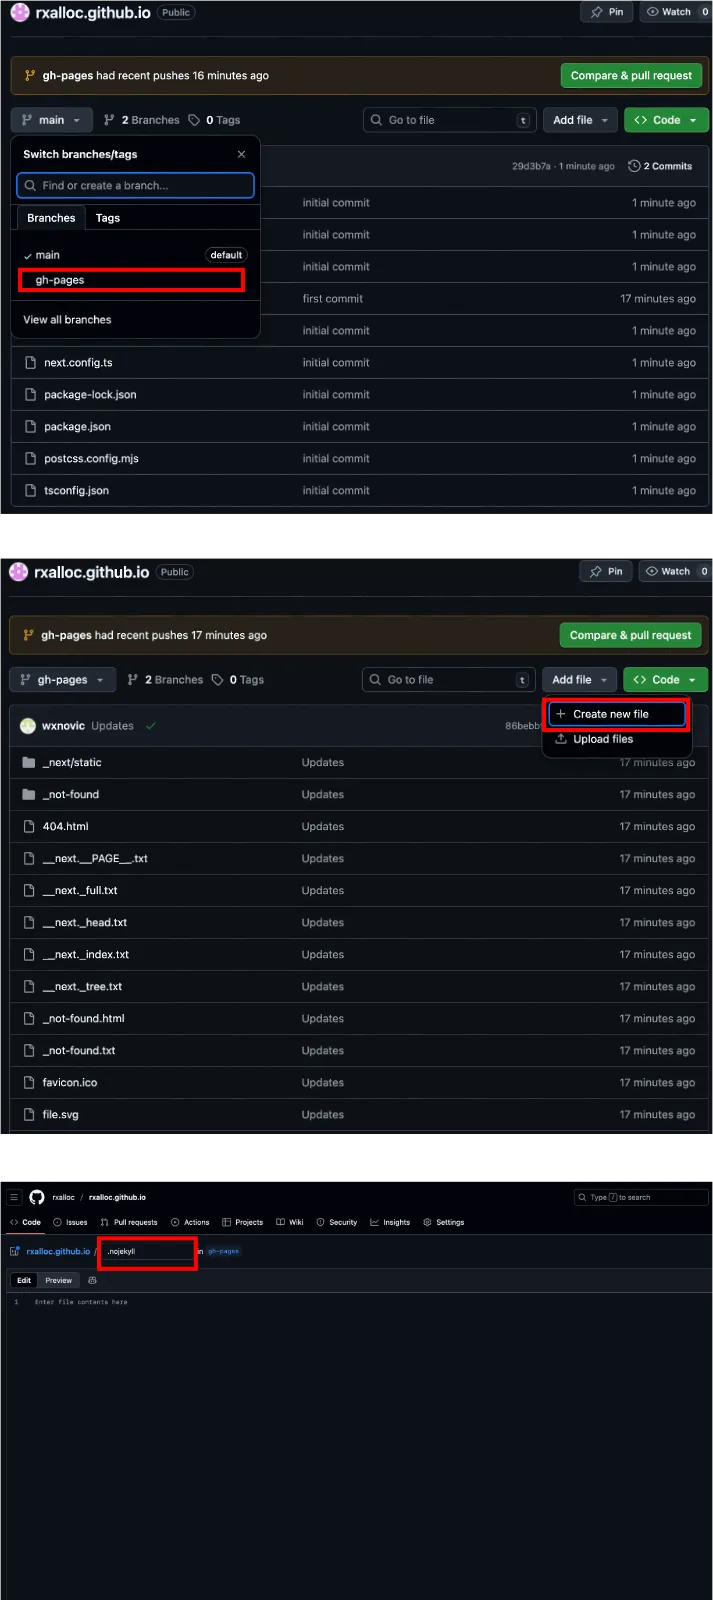The image size is (713, 1600).
Task: Open green Code dropdown beside the main selector
Action: click(666, 120)
